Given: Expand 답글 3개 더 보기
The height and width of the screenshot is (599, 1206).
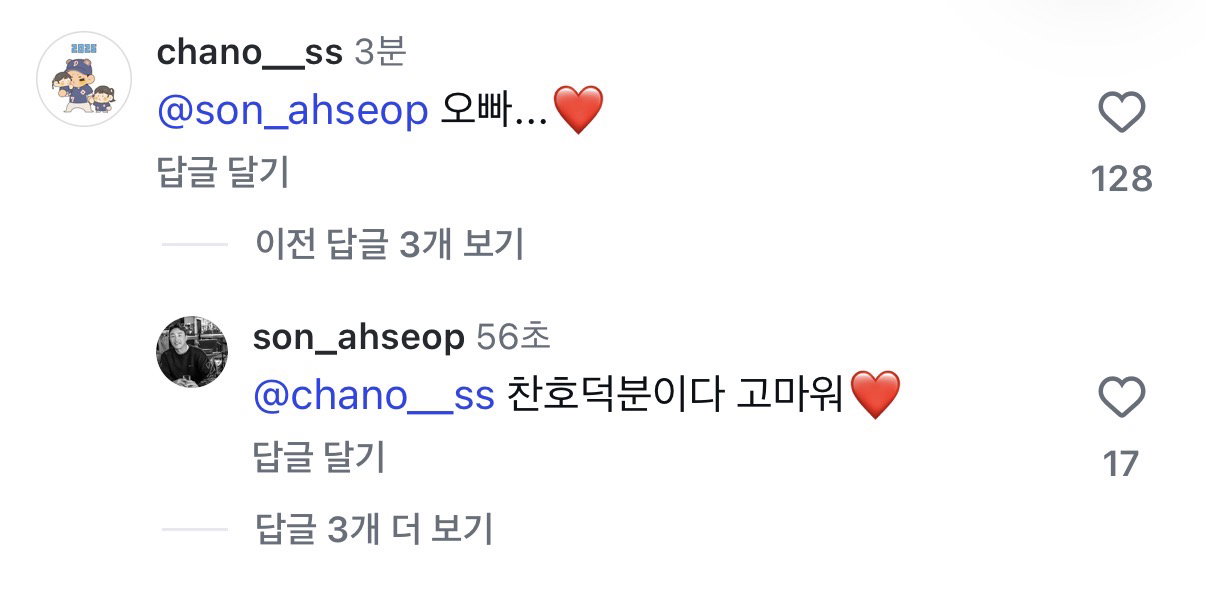Looking at the screenshot, I should (374, 528).
